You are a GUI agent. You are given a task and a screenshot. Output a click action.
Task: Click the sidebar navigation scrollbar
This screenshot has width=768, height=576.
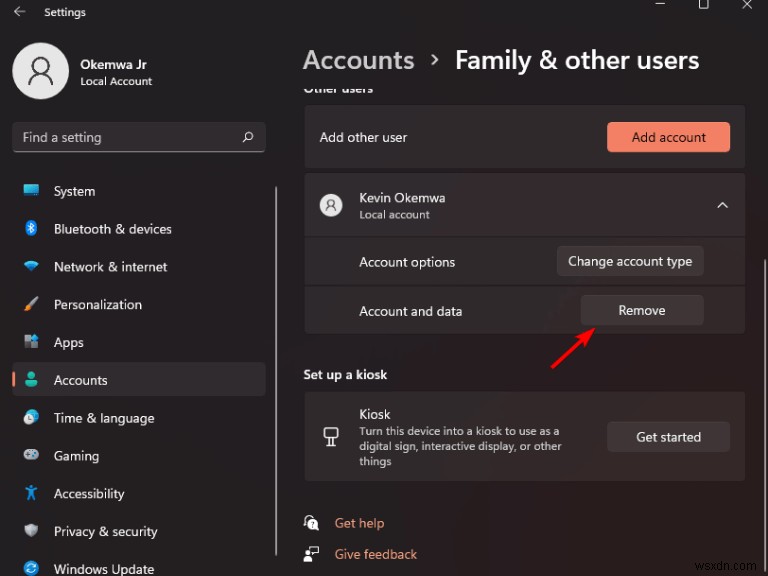point(276,371)
